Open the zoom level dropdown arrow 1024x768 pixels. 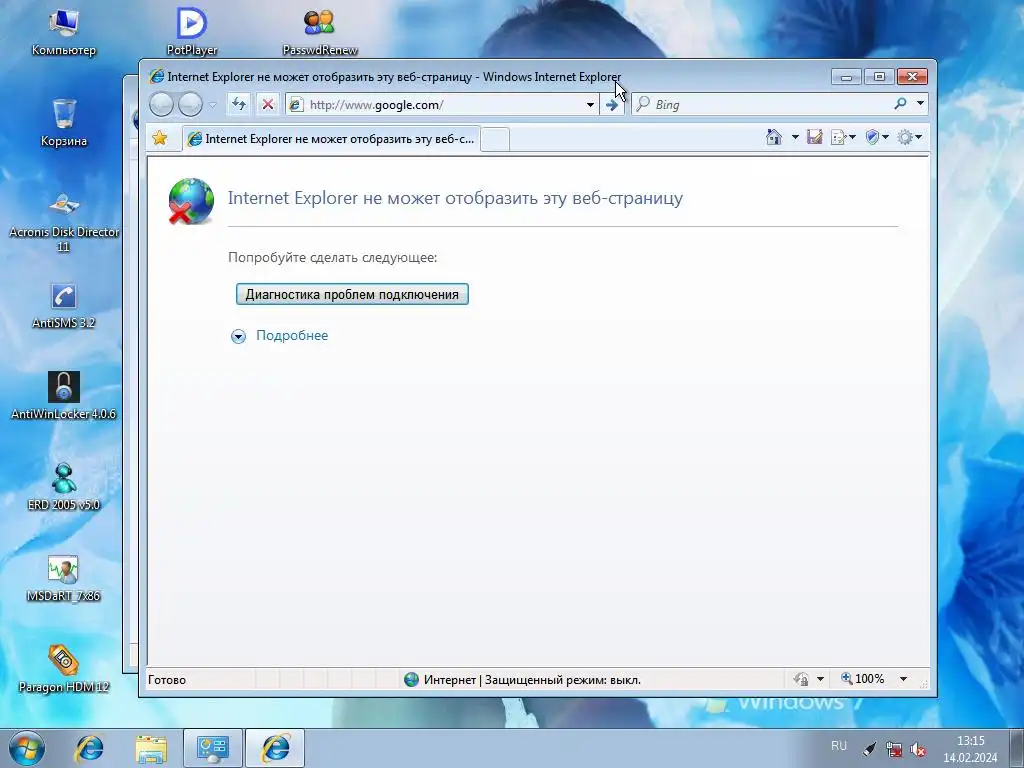(x=903, y=679)
